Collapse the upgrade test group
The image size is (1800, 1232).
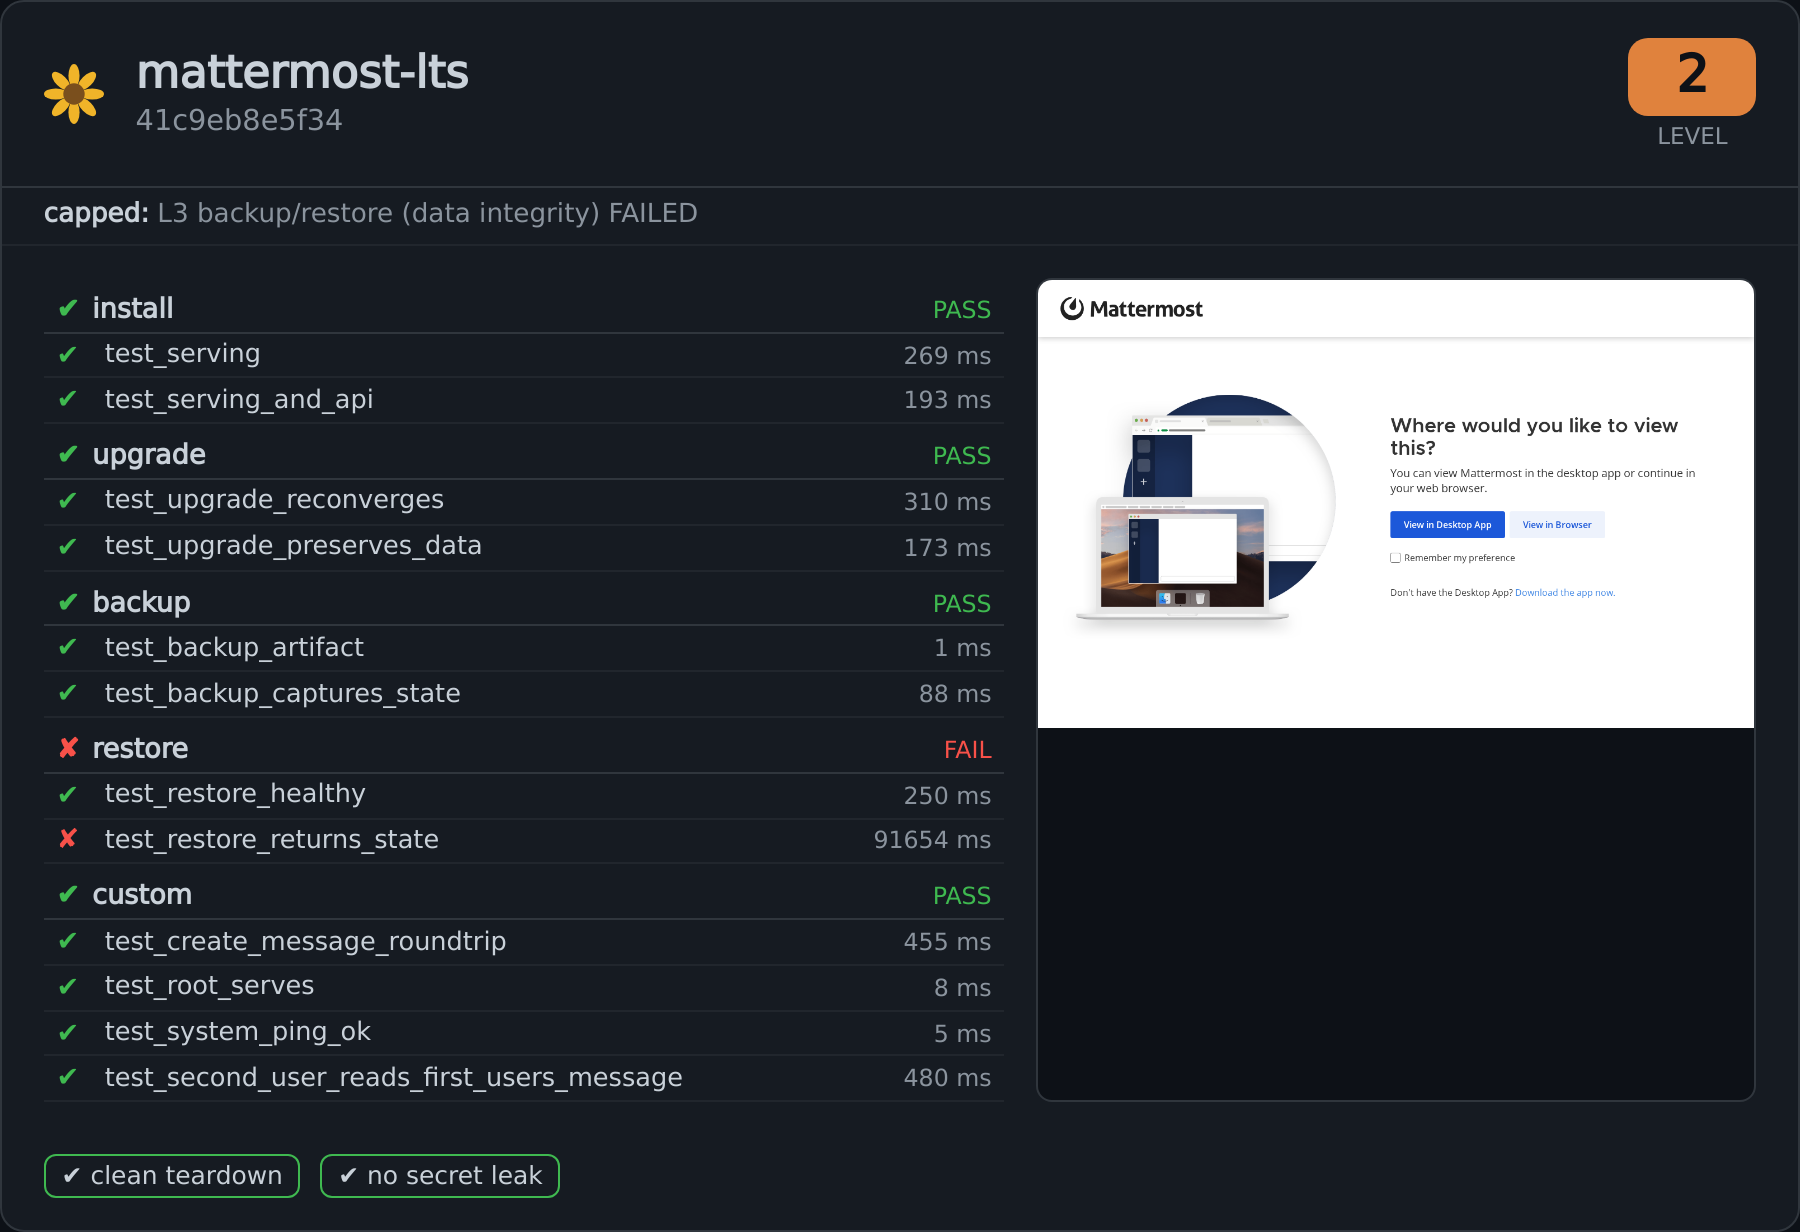524,455
